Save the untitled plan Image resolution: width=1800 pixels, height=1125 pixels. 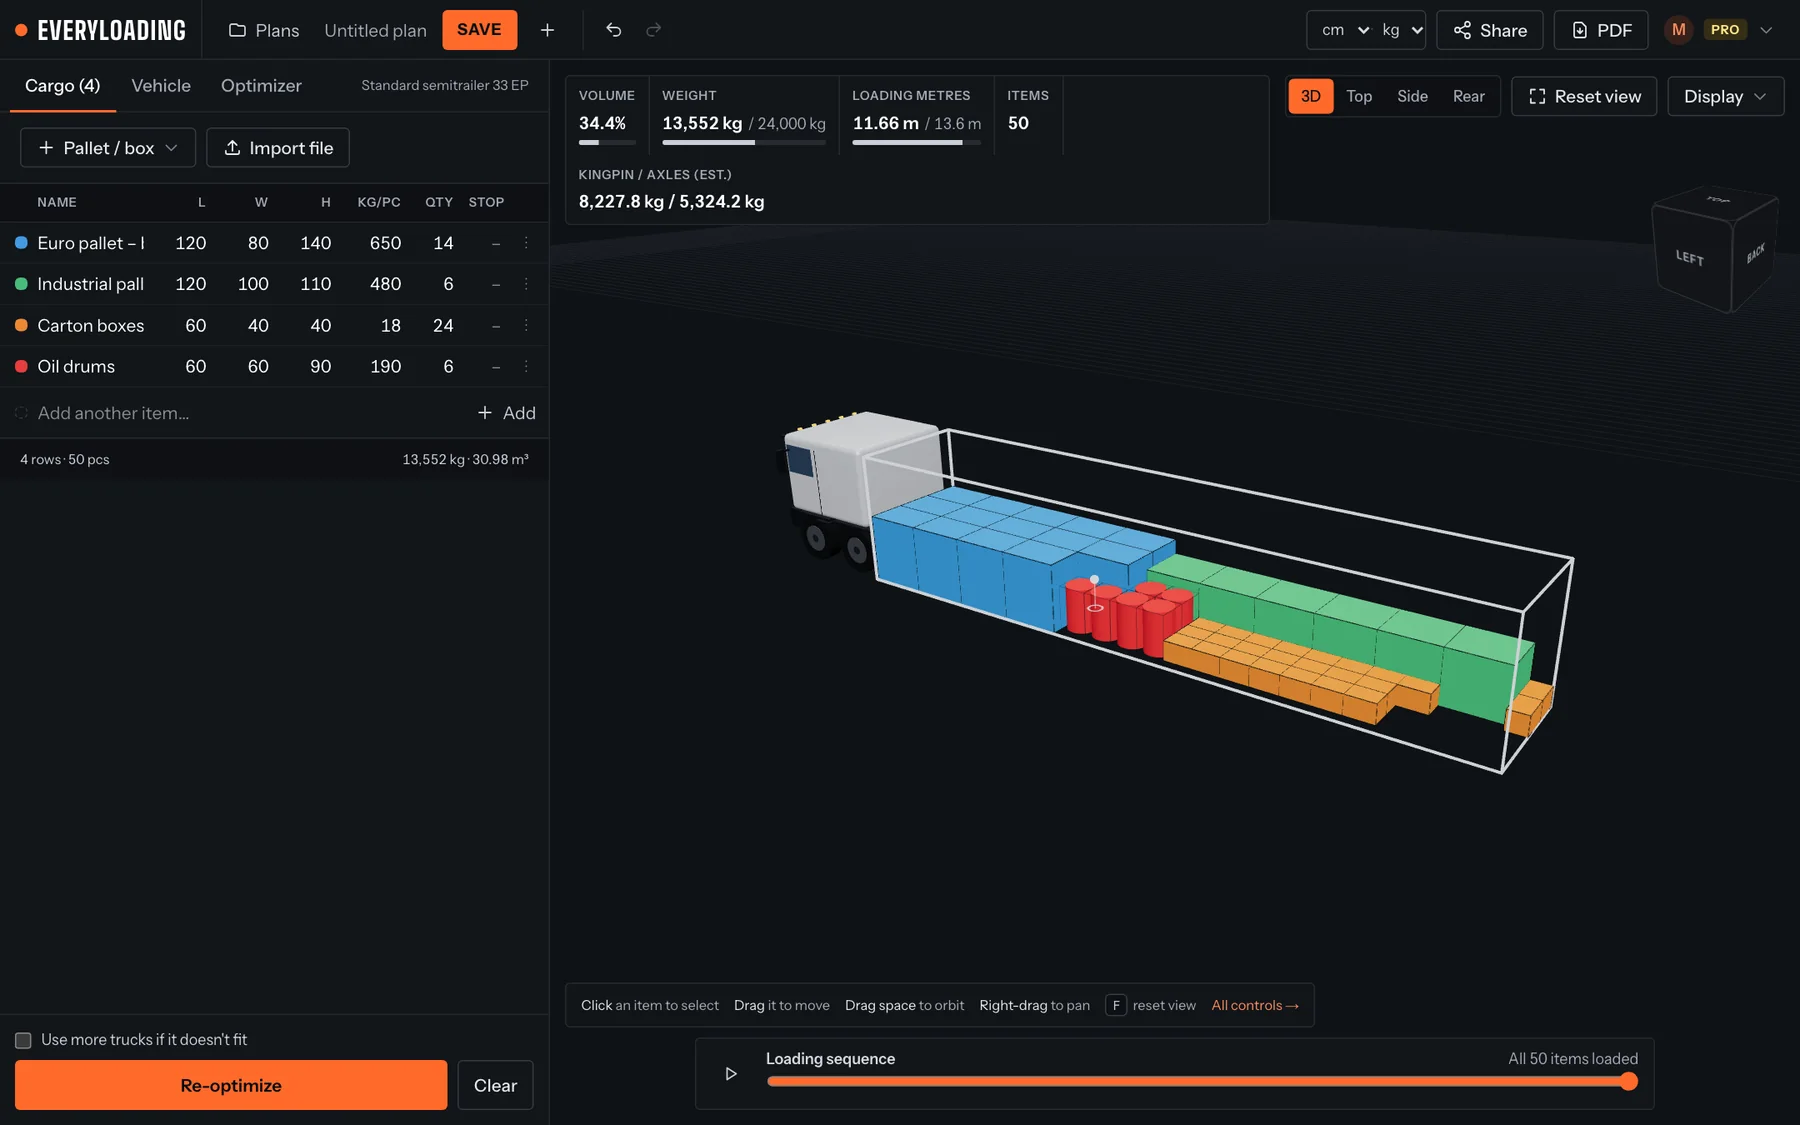point(479,30)
